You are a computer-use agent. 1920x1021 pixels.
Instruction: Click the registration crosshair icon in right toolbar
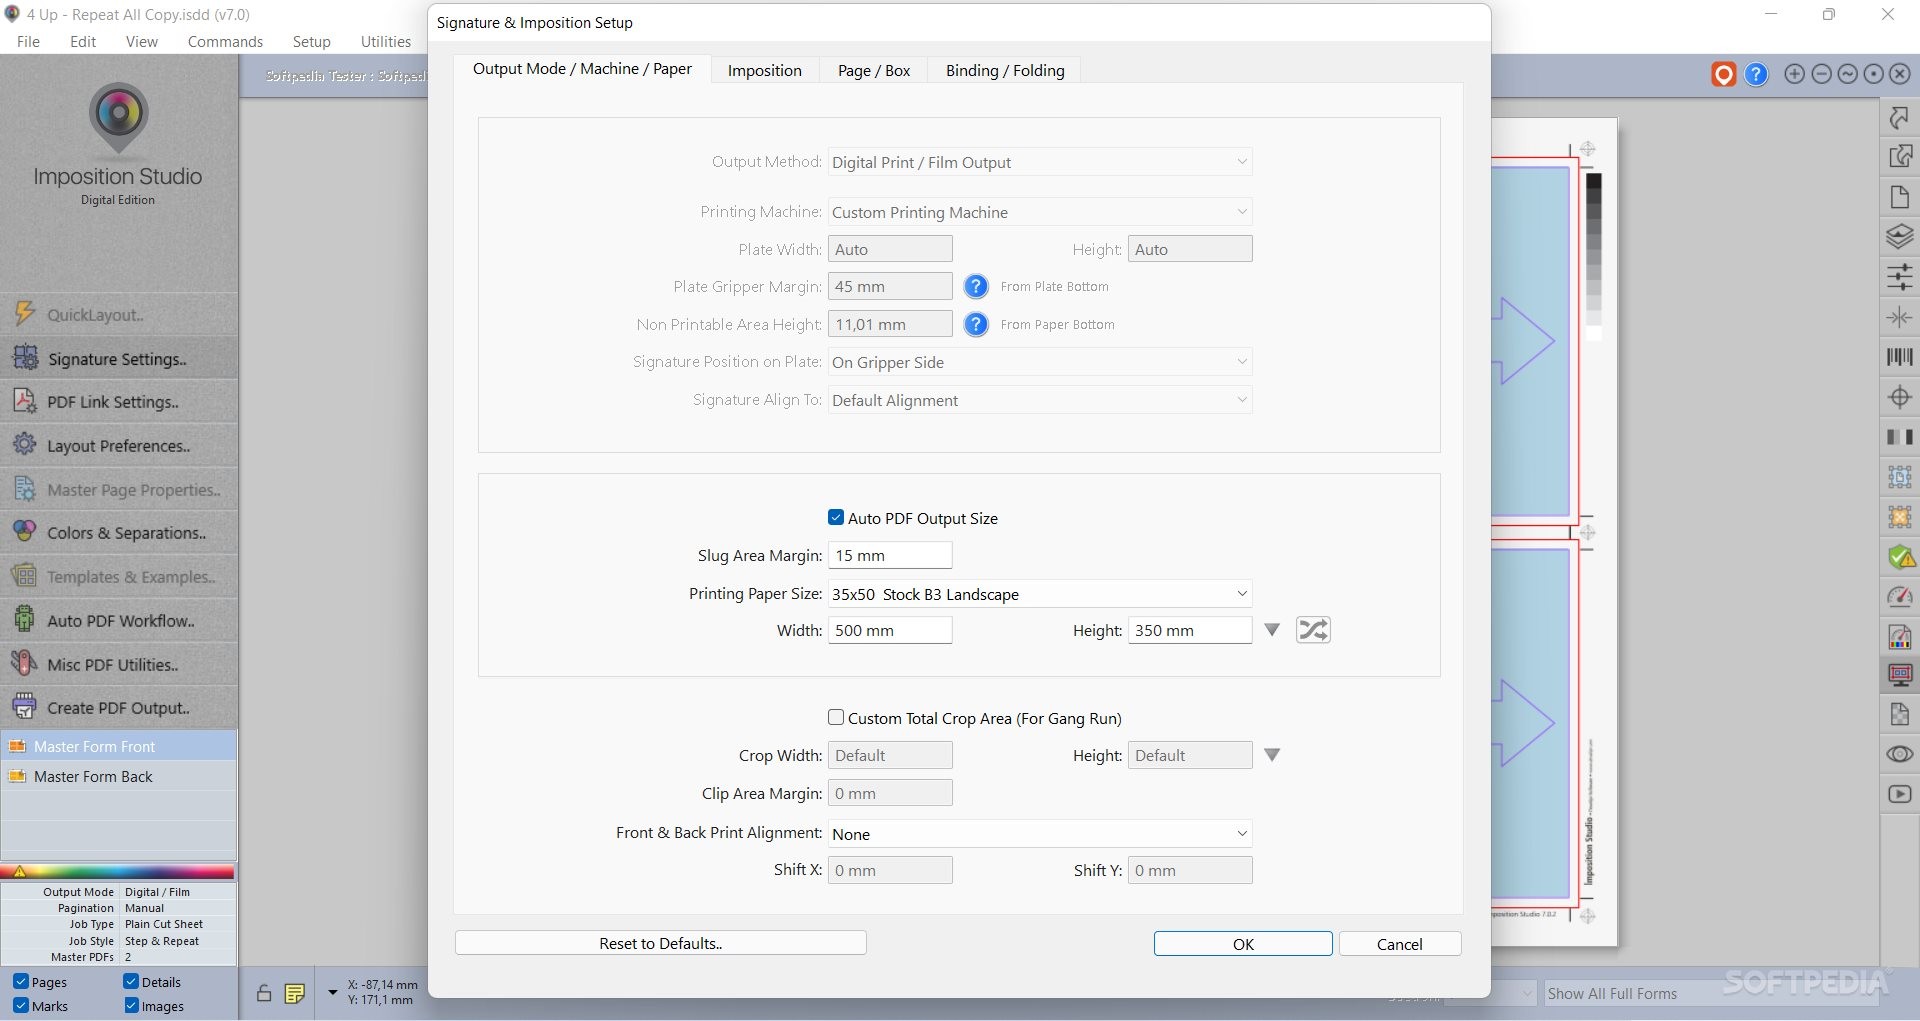click(x=1899, y=397)
